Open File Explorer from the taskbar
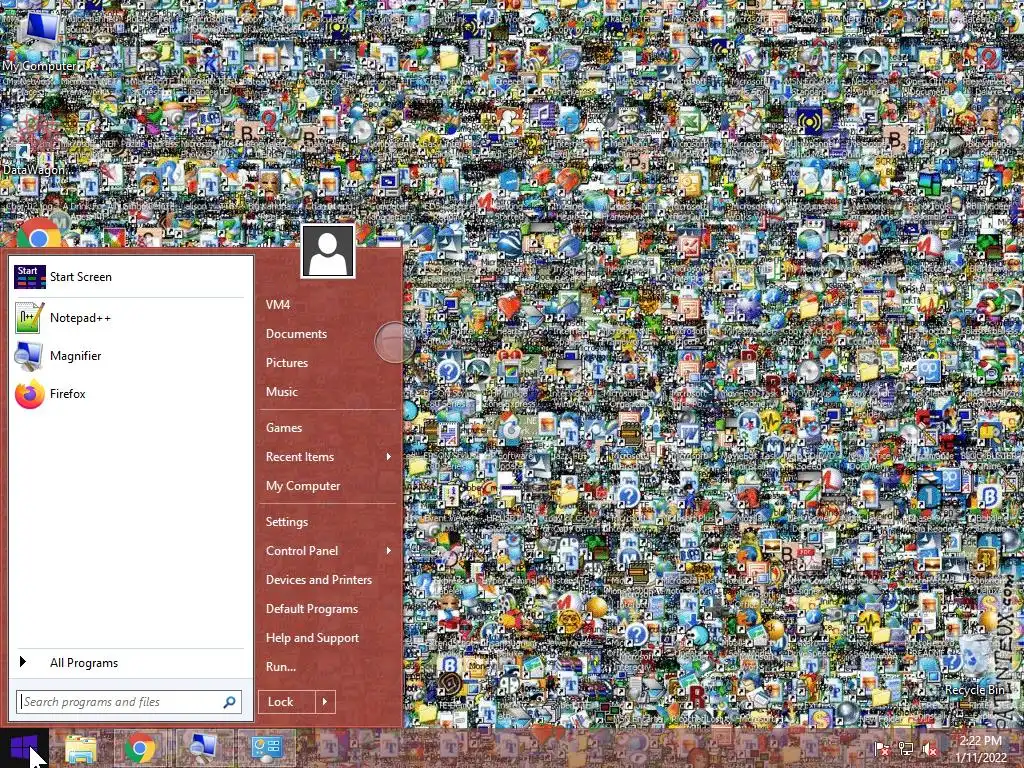1024x768 pixels. pos(80,748)
